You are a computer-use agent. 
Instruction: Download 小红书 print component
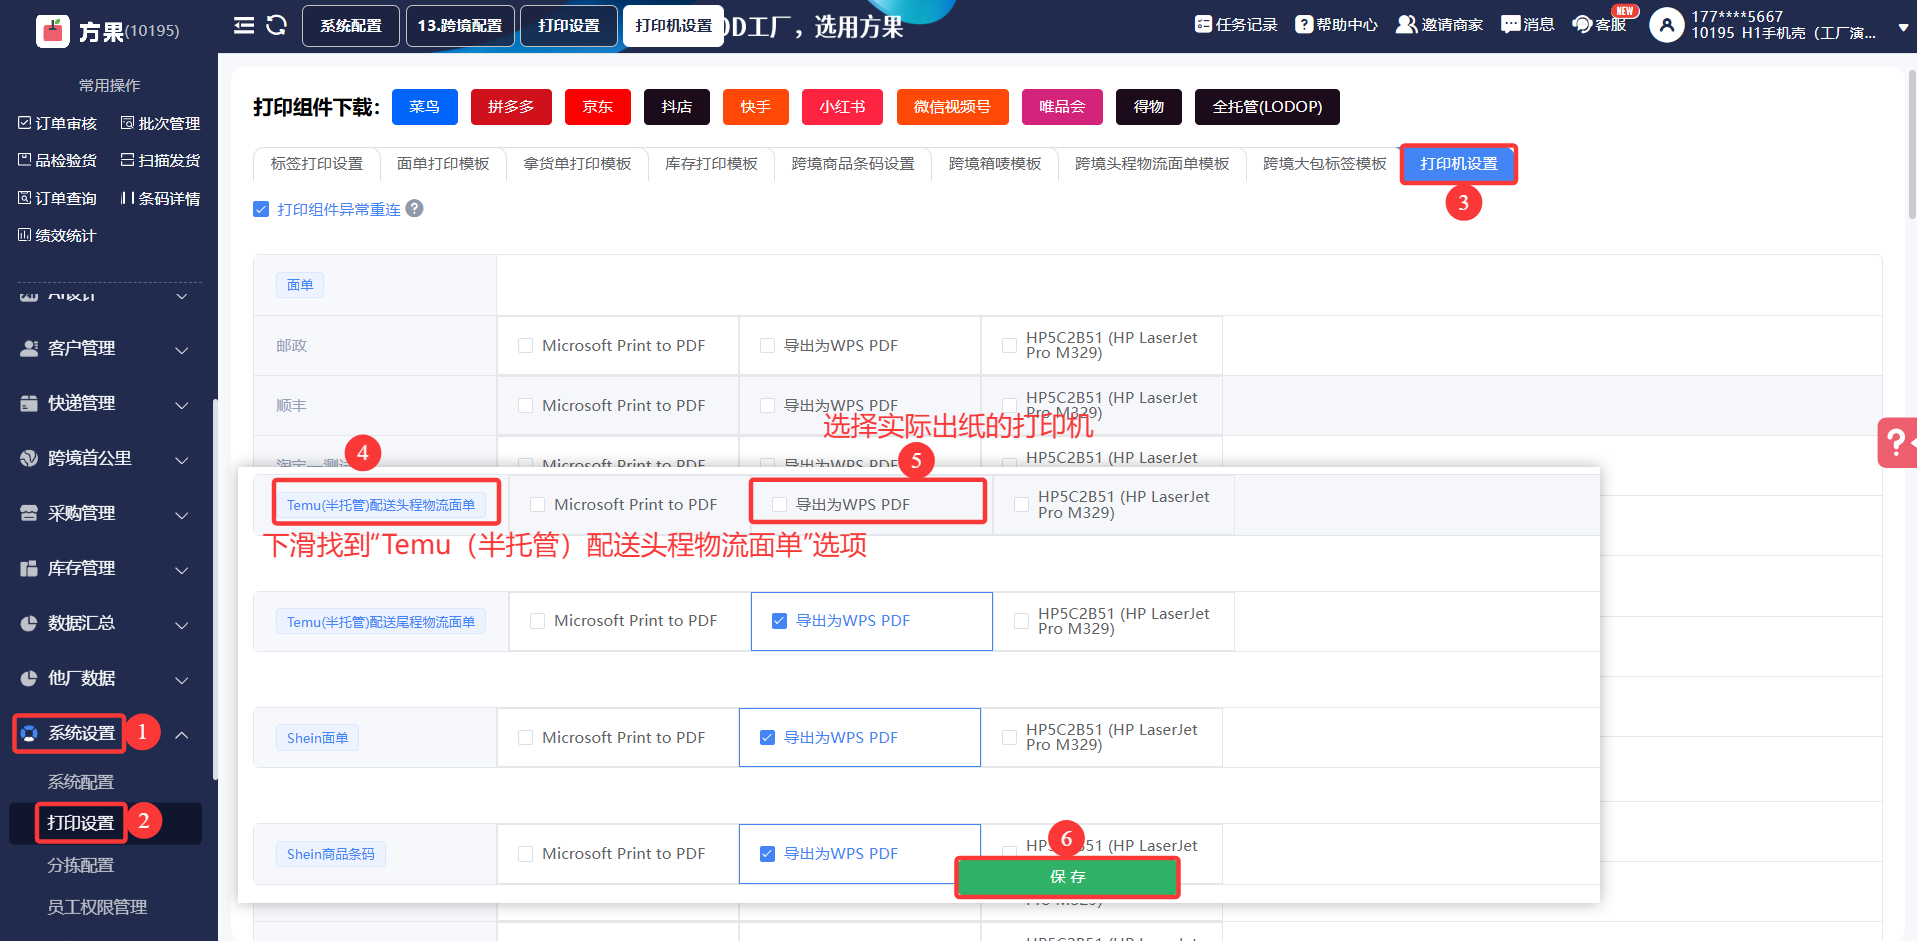[x=842, y=107]
